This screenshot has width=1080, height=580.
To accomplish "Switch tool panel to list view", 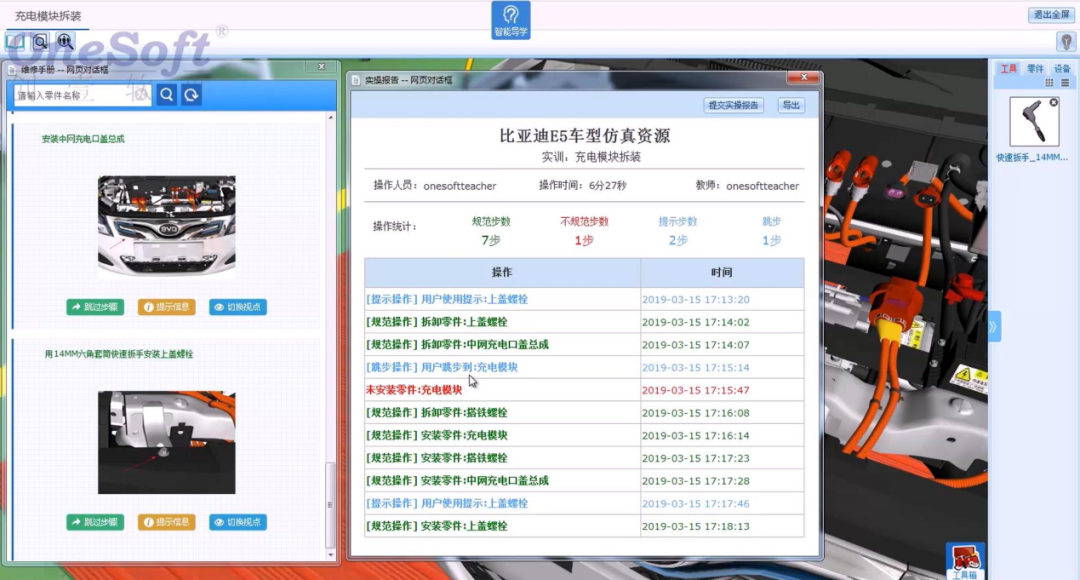I will [x=1065, y=83].
